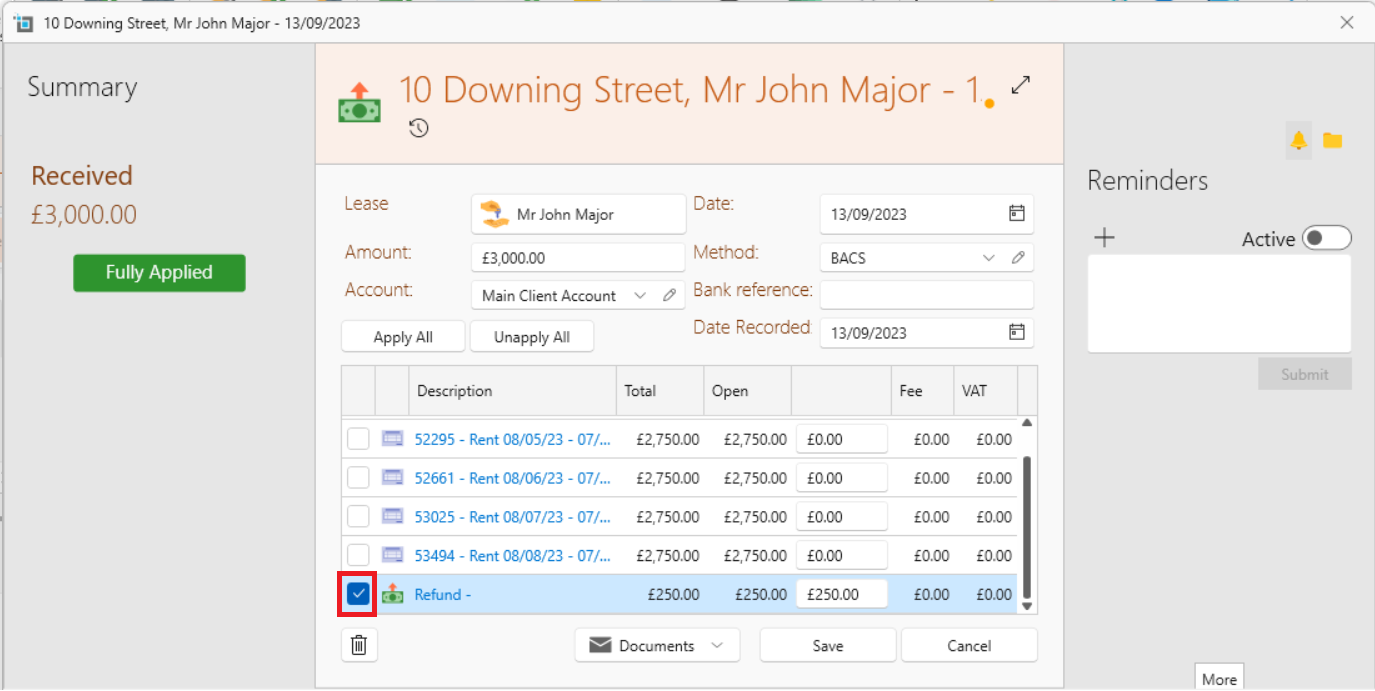Click the pencil edit icon beside Account
Screen dimensions: 1375x691
point(669,296)
